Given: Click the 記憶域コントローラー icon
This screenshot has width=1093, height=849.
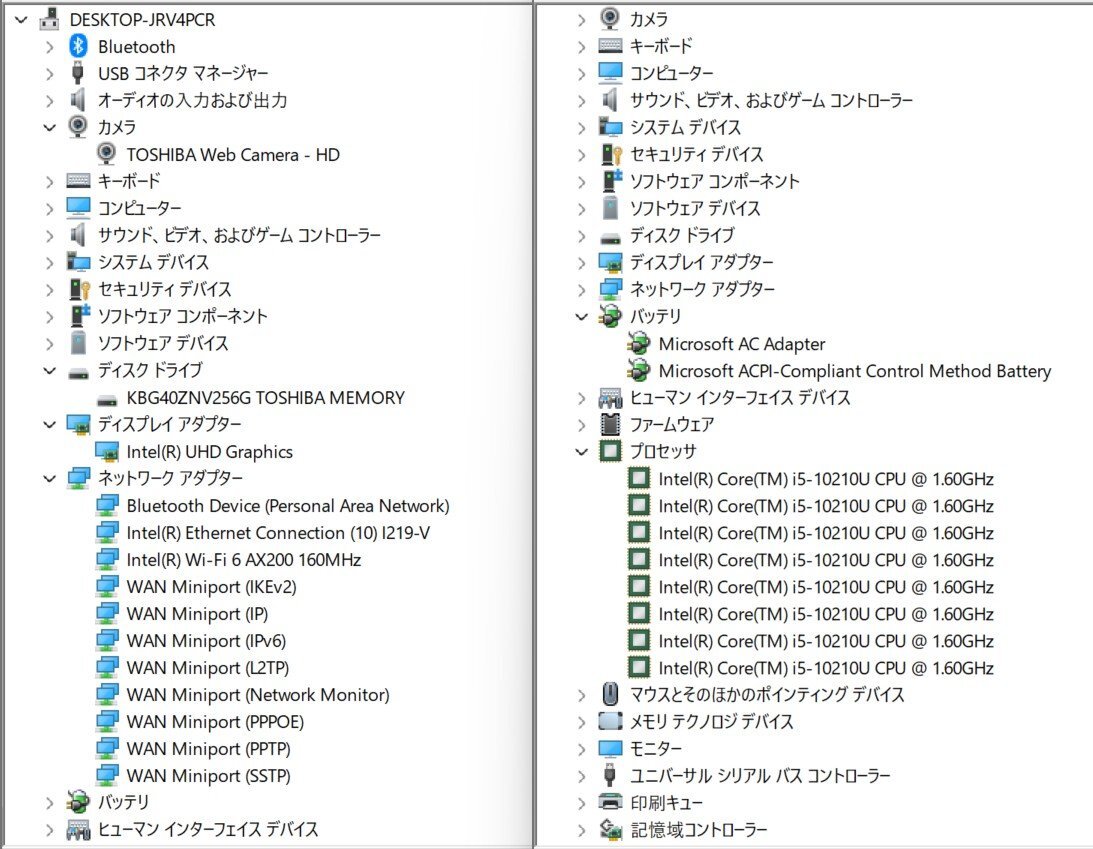Looking at the screenshot, I should tap(610, 829).
